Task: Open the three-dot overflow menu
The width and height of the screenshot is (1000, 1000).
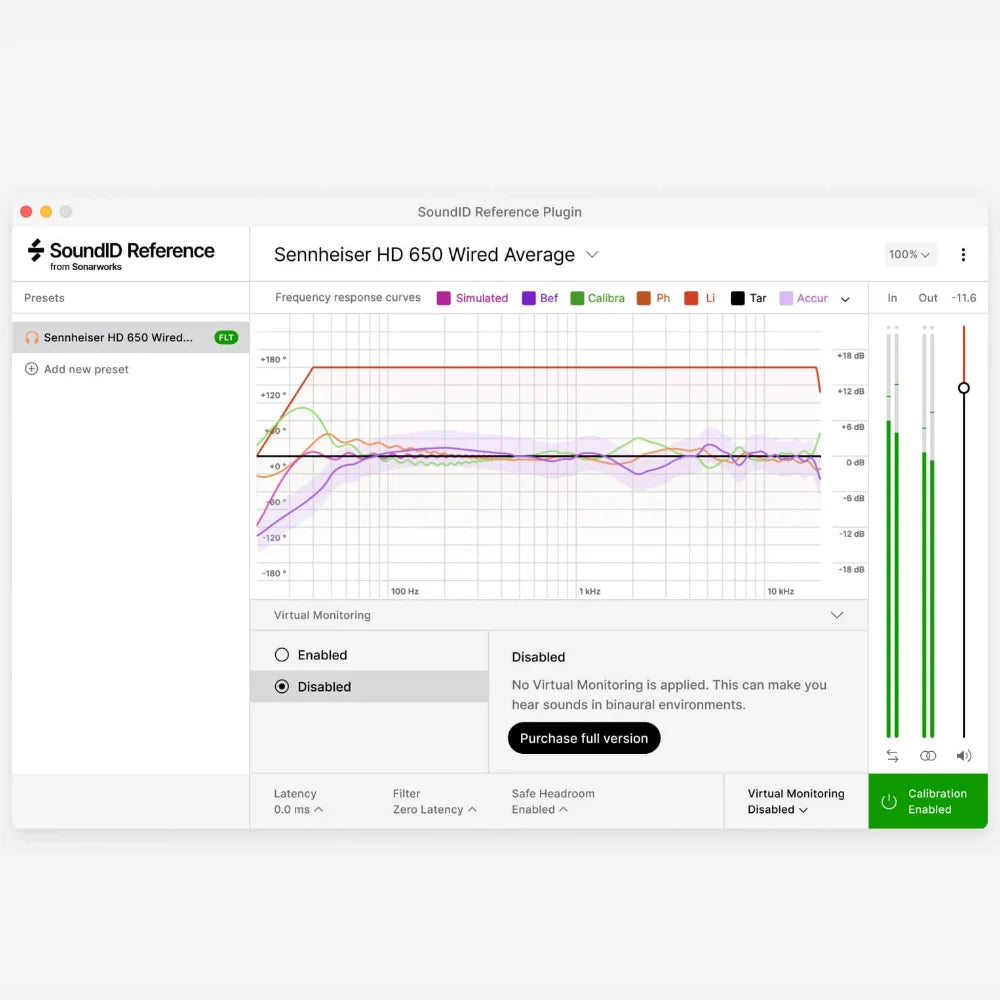Action: (x=964, y=255)
